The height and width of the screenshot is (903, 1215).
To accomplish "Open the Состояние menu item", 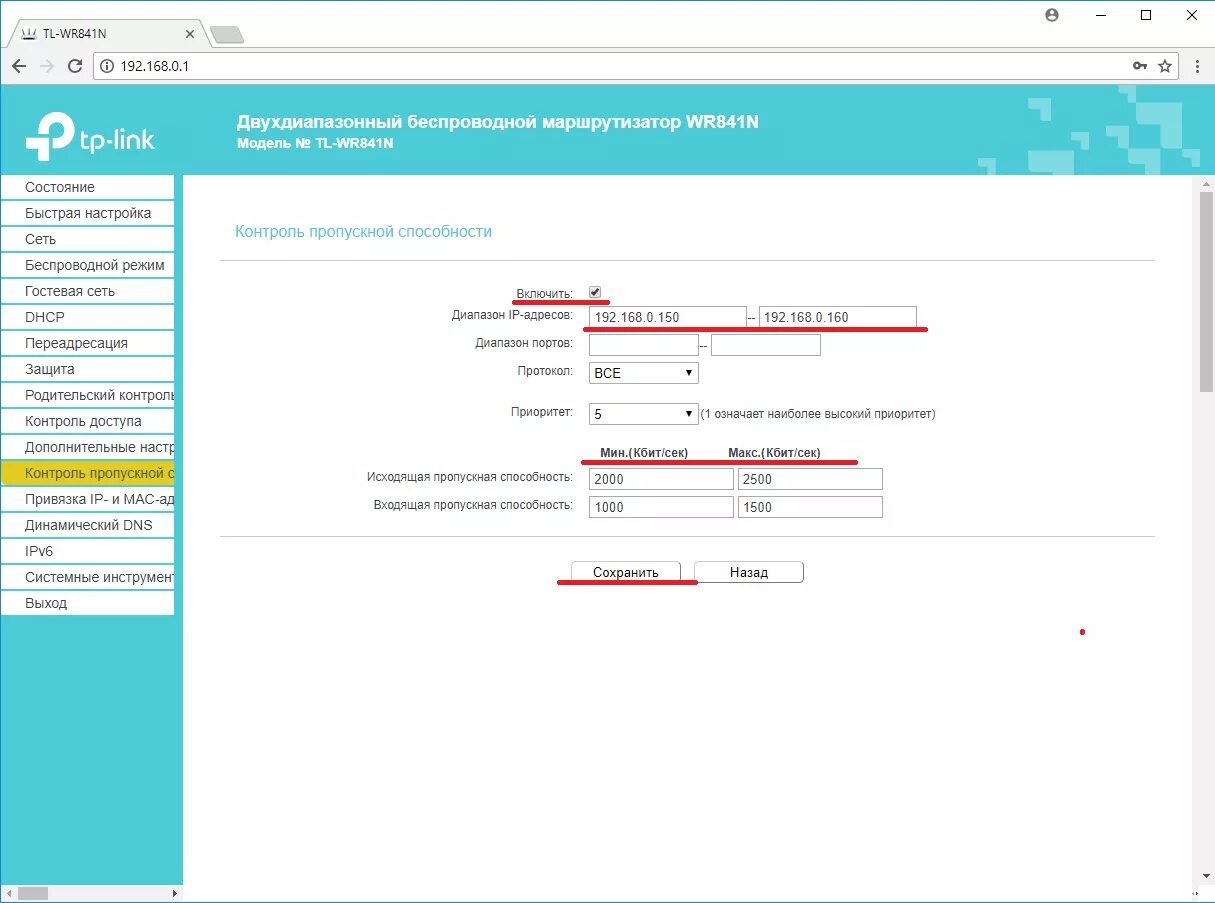I will pyautogui.click(x=87, y=187).
